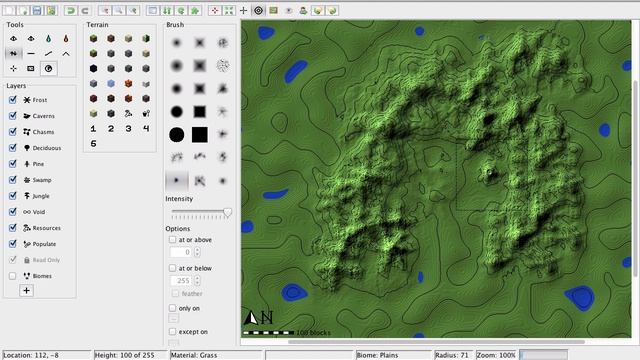The image size is (640, 360).
Task: Click the Undo green arrow icon
Action: [71, 11]
